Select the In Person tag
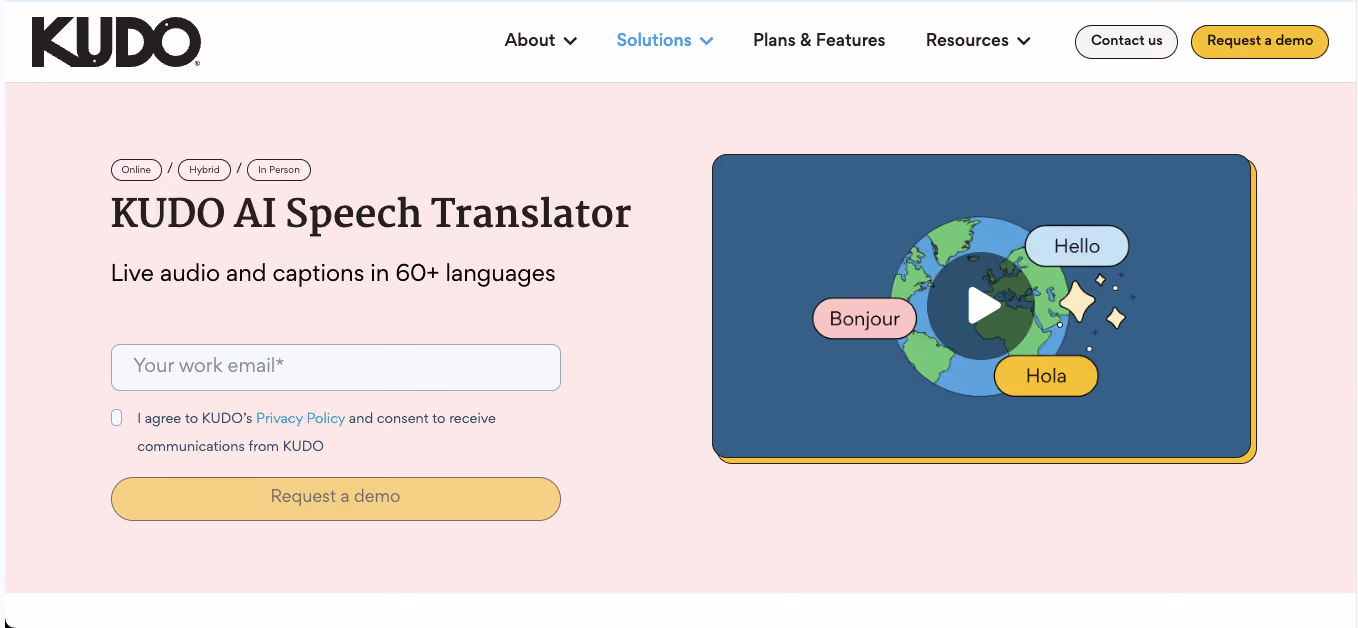Viewport: 1358px width, 628px height. coord(279,170)
